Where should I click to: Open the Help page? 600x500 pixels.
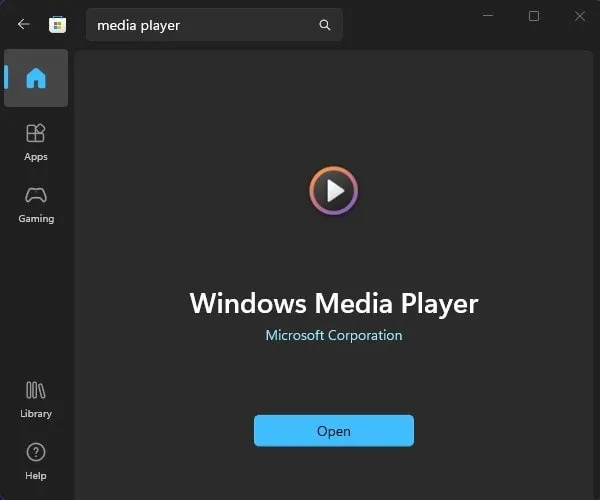[x=36, y=462]
